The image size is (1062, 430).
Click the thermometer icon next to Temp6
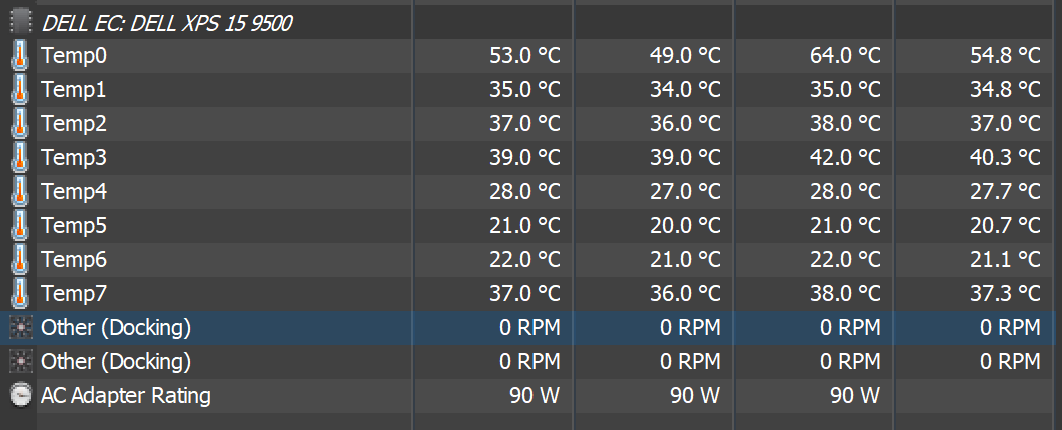[x=20, y=259]
